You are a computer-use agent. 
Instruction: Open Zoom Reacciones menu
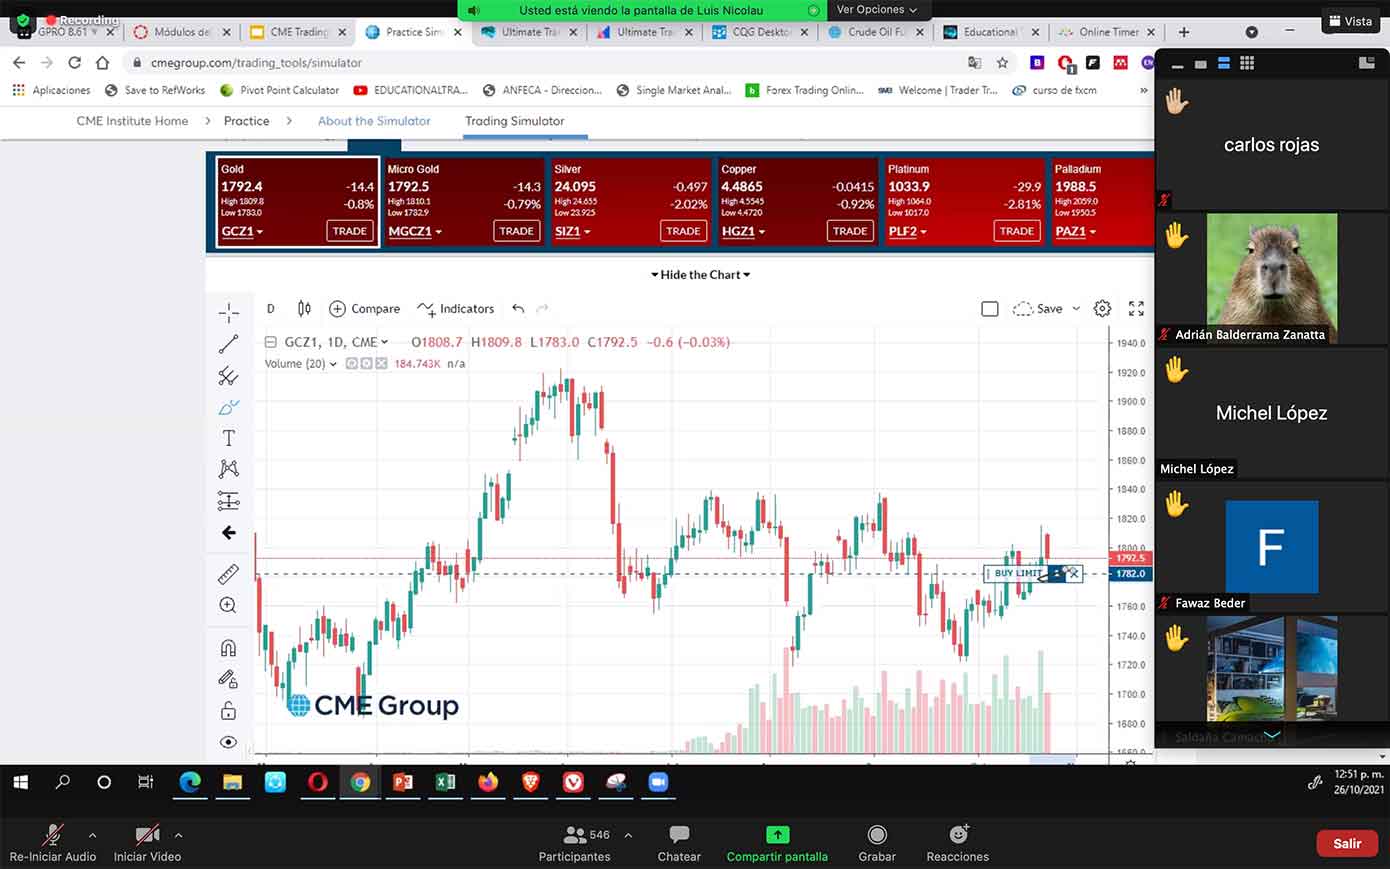tap(958, 844)
